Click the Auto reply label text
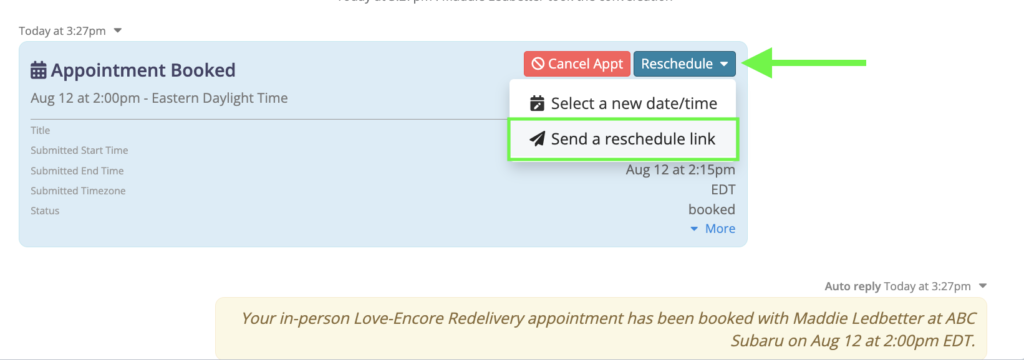Viewport: 1024px width, 360px height. (852, 286)
